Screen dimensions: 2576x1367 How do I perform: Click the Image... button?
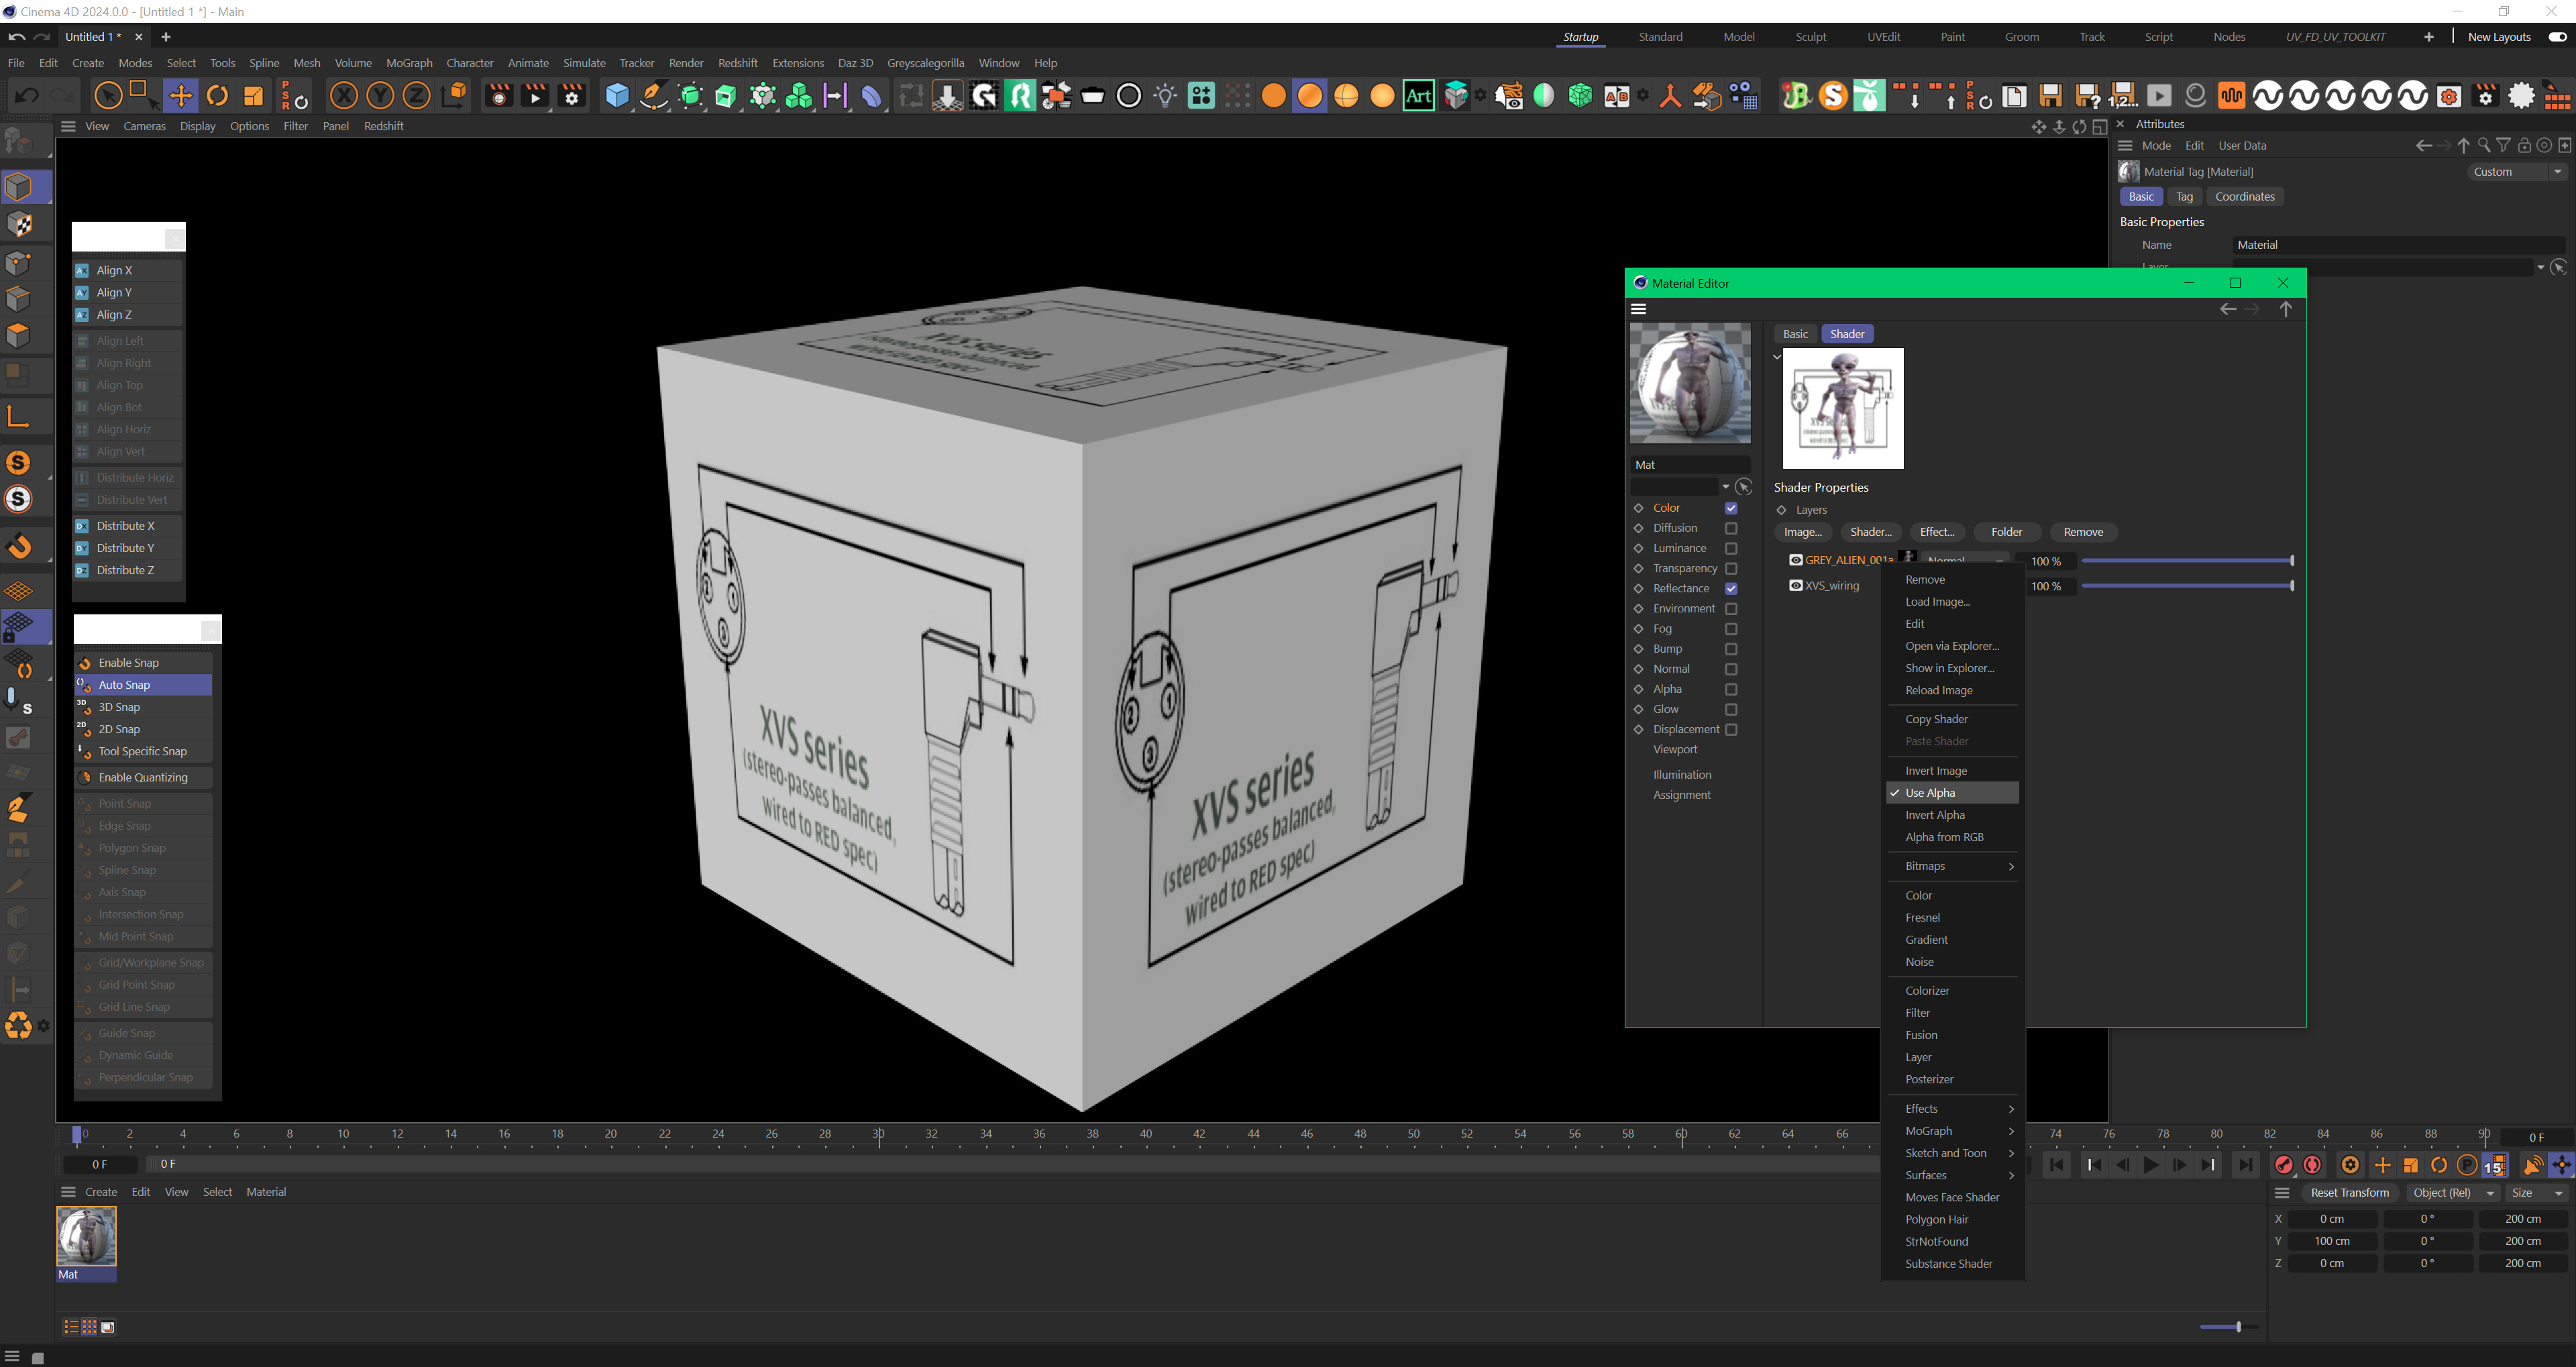[1803, 532]
